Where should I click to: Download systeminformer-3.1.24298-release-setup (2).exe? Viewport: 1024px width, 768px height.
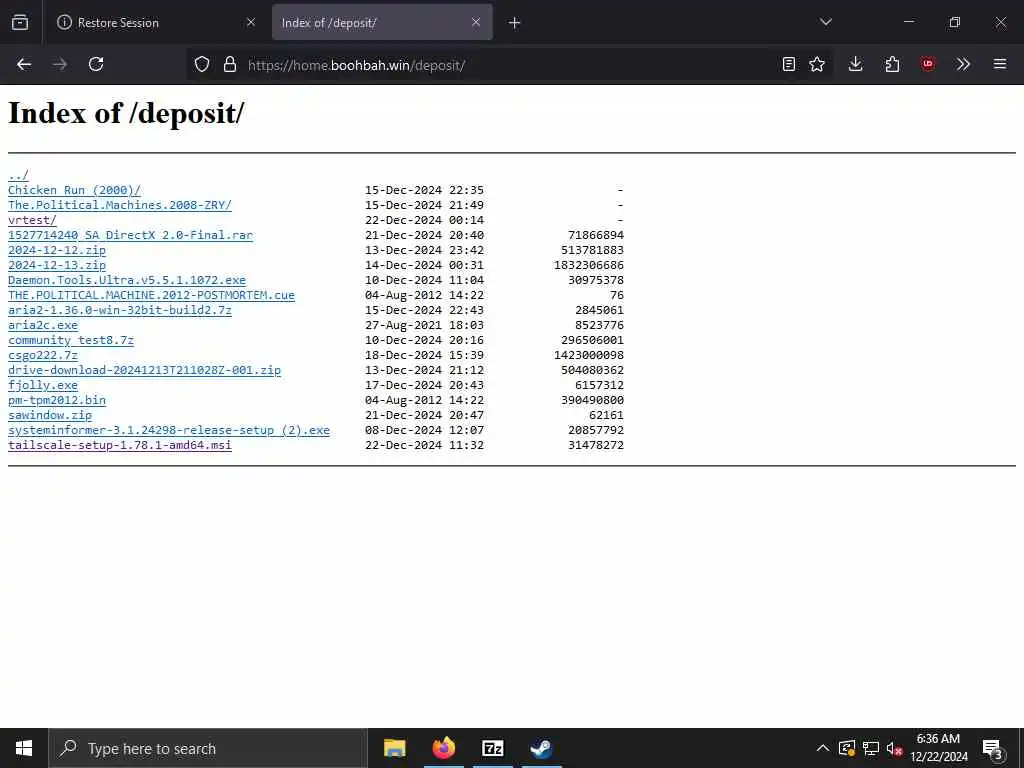pyautogui.click(x=168, y=430)
